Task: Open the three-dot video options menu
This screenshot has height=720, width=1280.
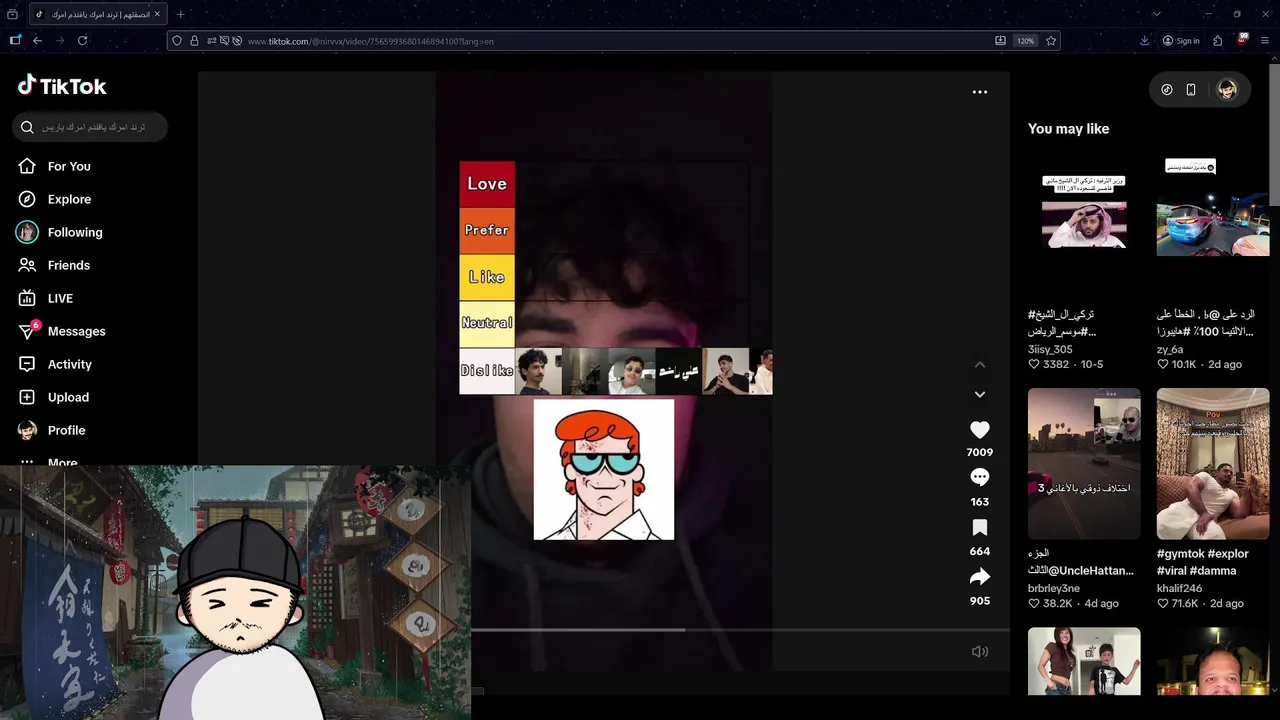Action: point(980,92)
